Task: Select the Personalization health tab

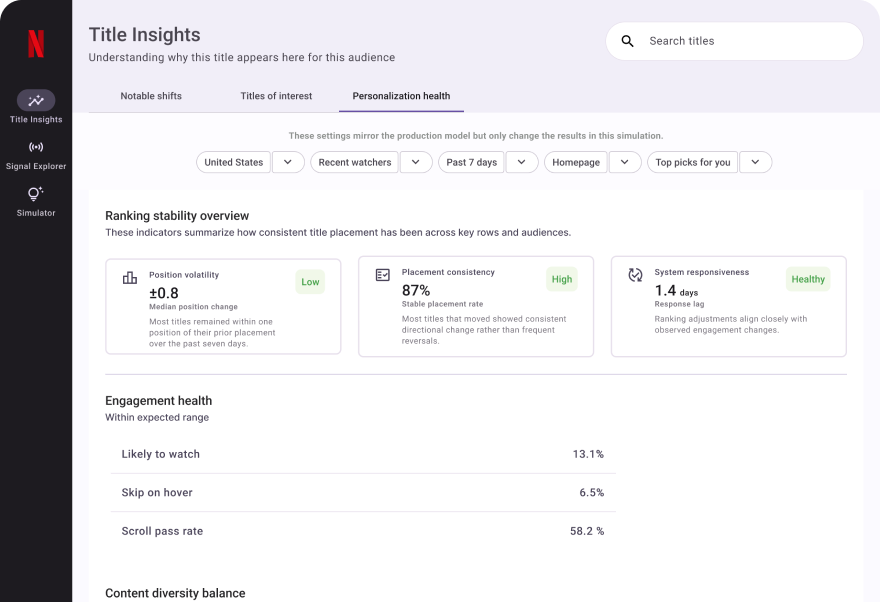Action: point(401,96)
